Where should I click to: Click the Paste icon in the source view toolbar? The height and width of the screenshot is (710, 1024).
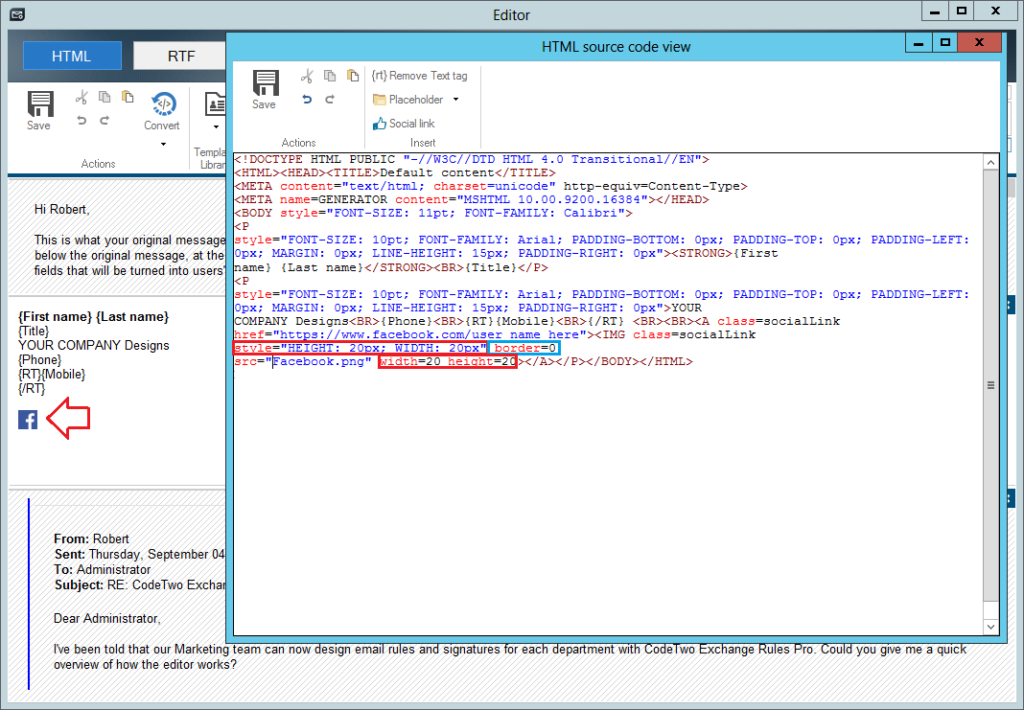coord(352,75)
